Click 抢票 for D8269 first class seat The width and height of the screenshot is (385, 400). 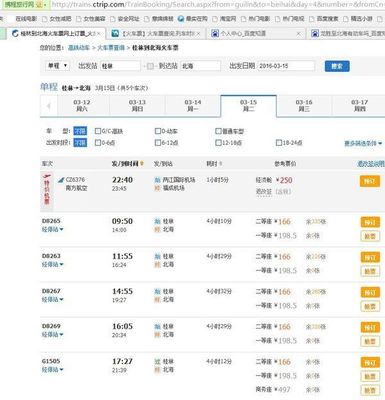[370, 341]
